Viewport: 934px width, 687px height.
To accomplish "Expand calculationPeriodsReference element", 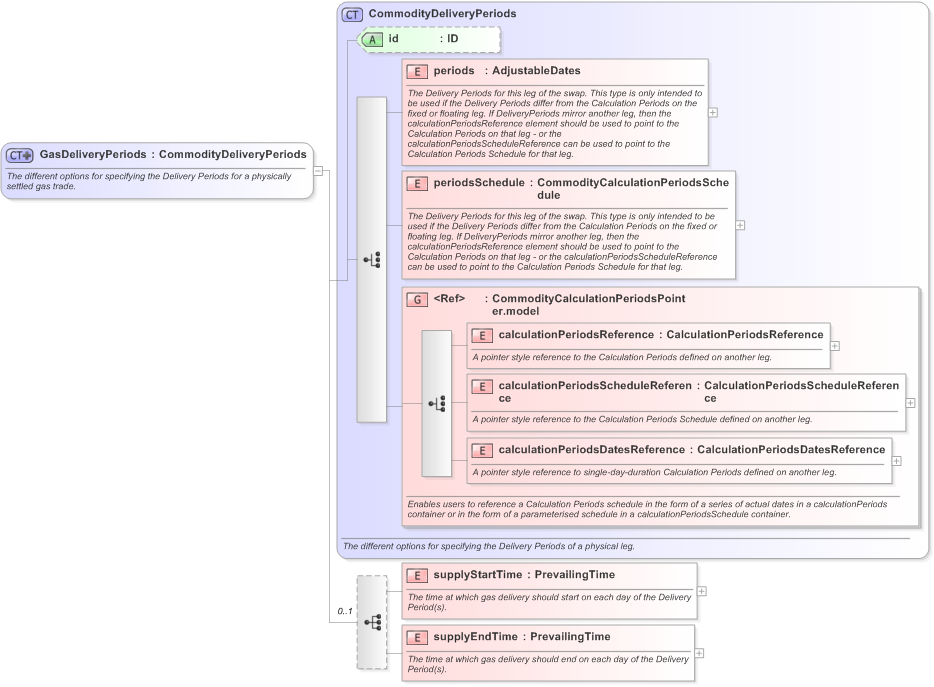I will [835, 346].
